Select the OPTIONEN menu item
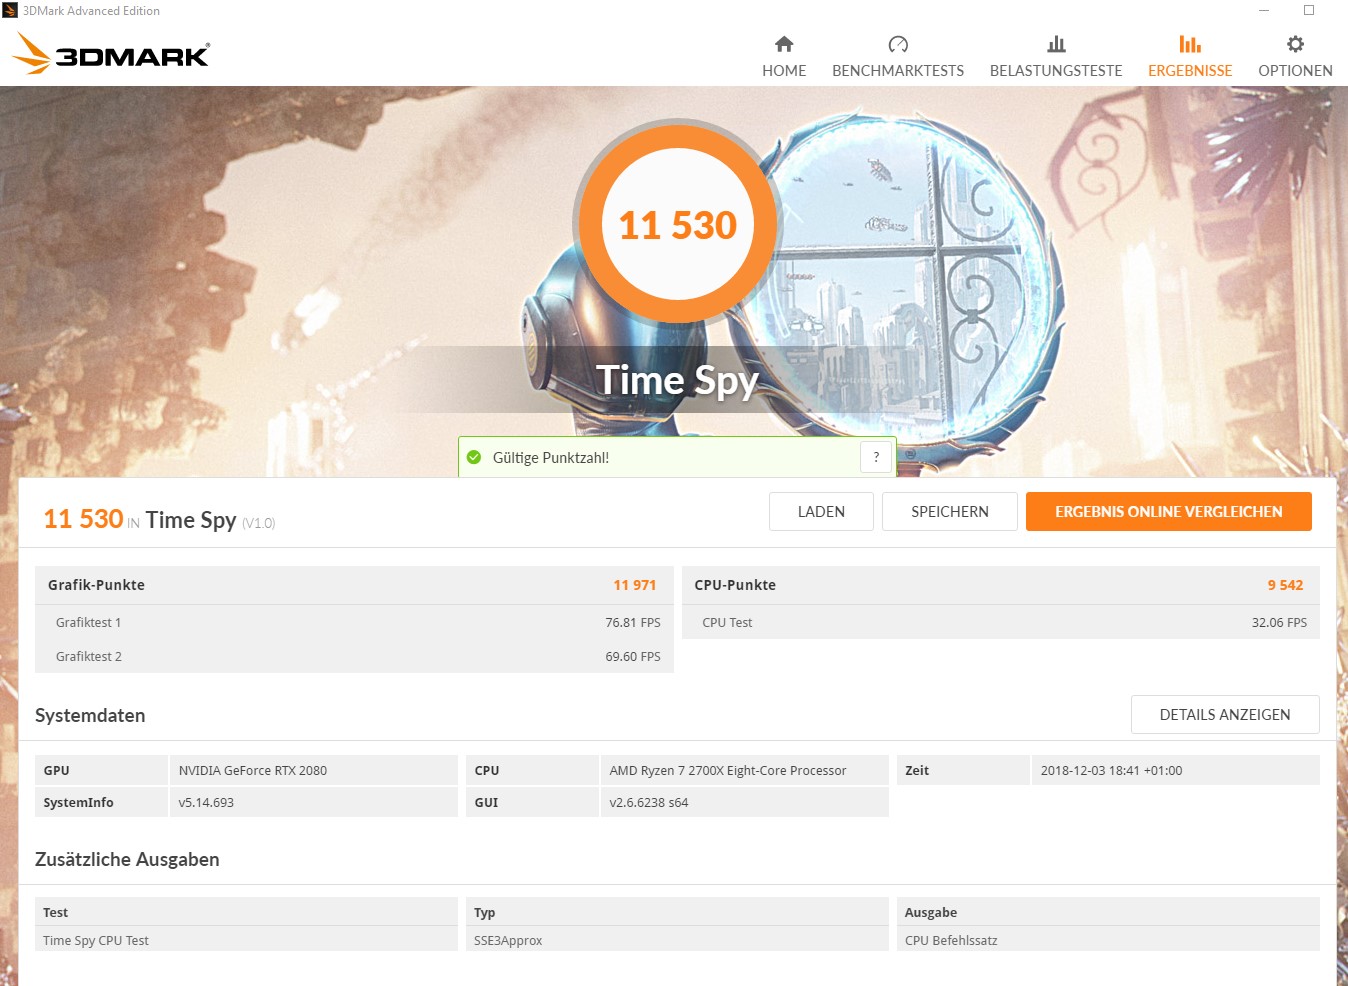 [1294, 70]
